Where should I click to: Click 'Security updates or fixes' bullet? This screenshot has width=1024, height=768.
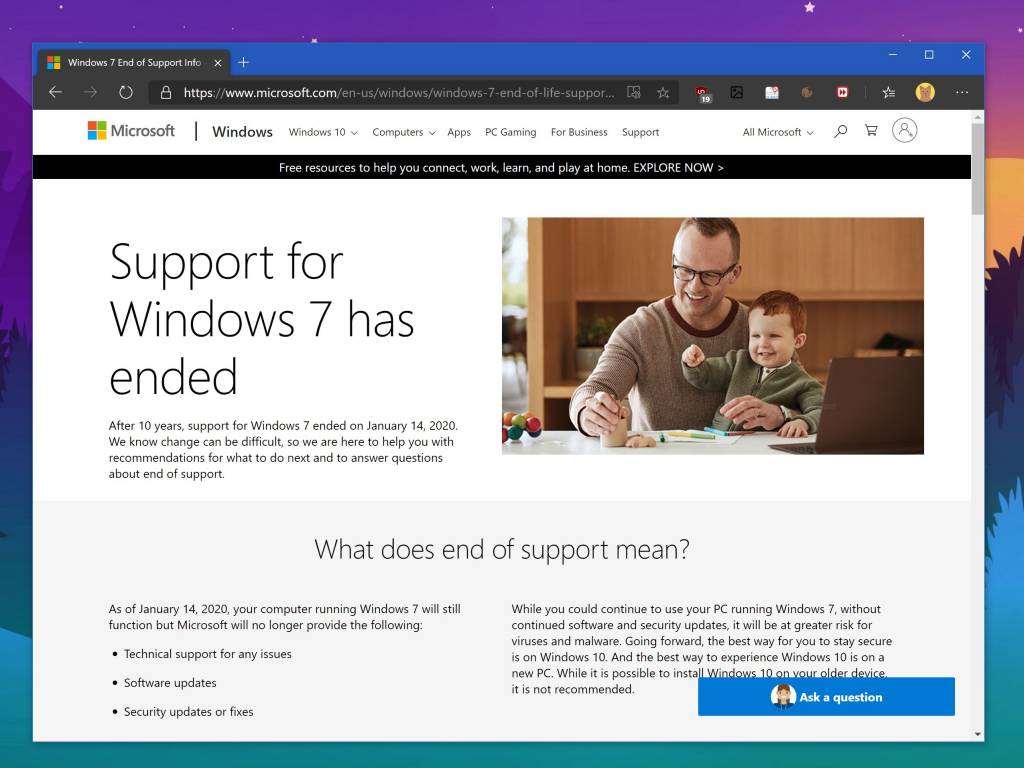(189, 711)
